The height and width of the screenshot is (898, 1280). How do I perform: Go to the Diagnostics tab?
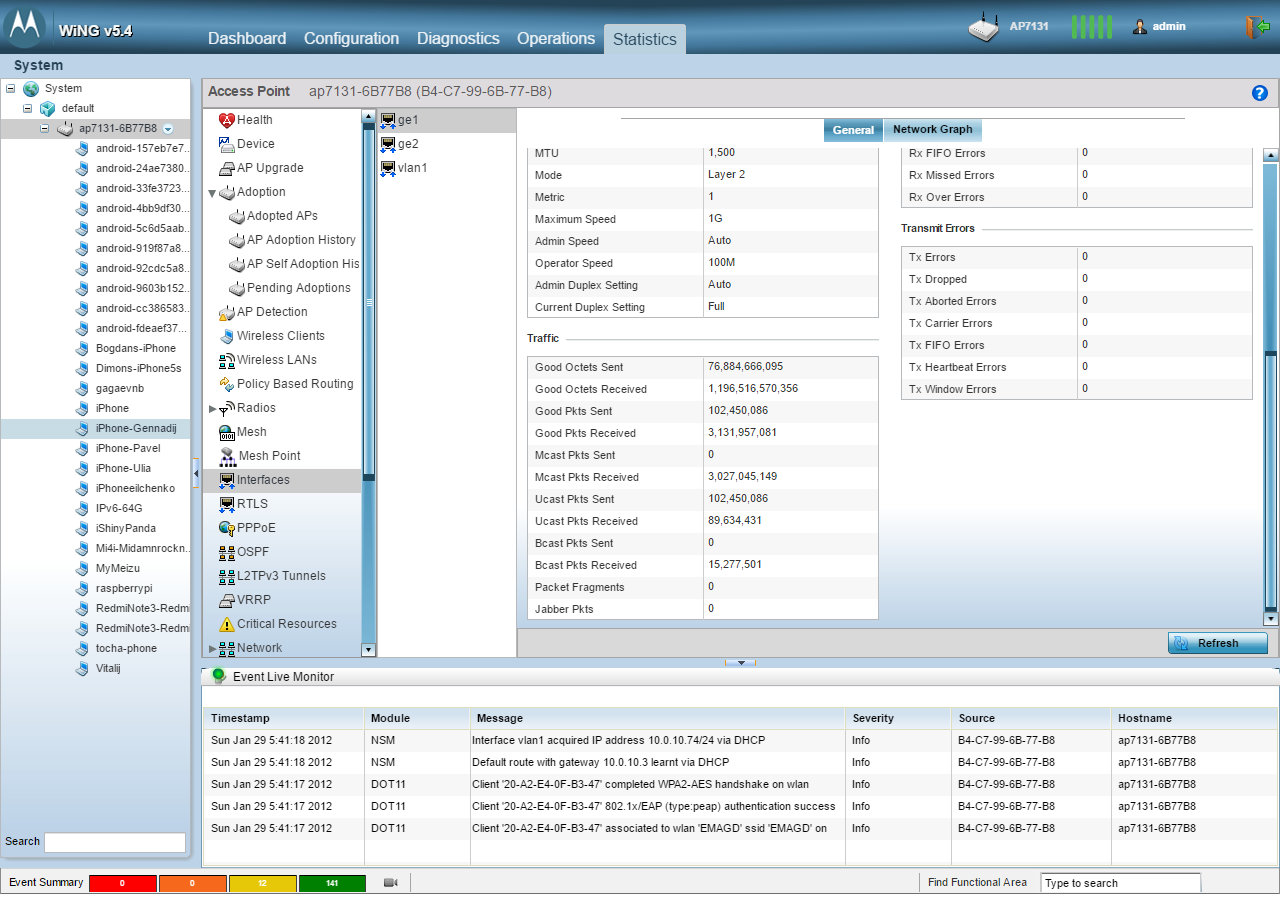(x=458, y=38)
